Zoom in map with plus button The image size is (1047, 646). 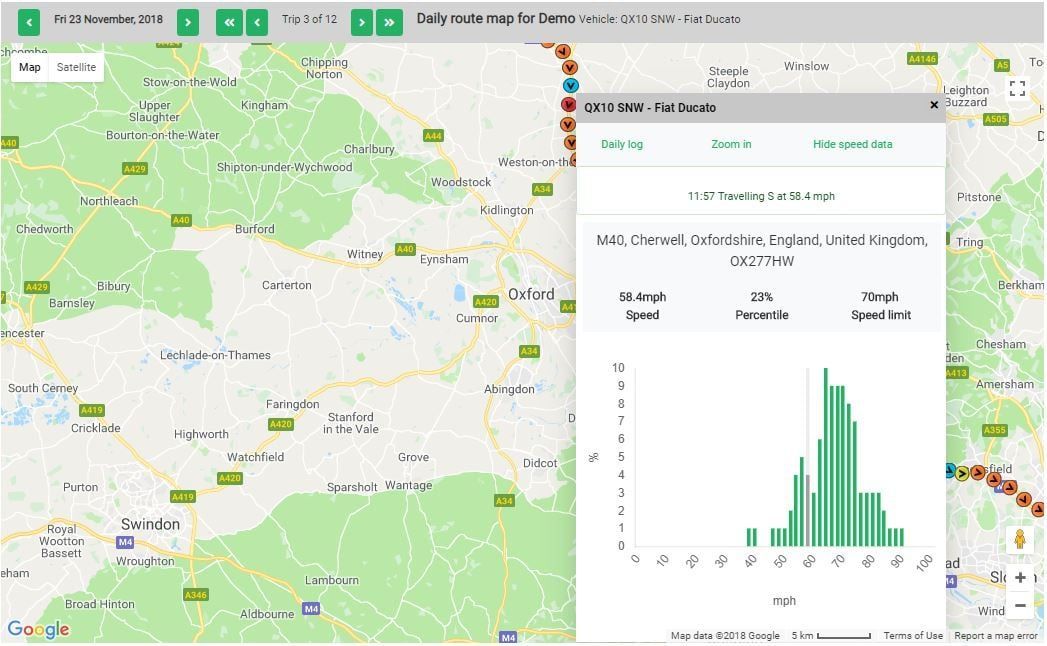1019,577
